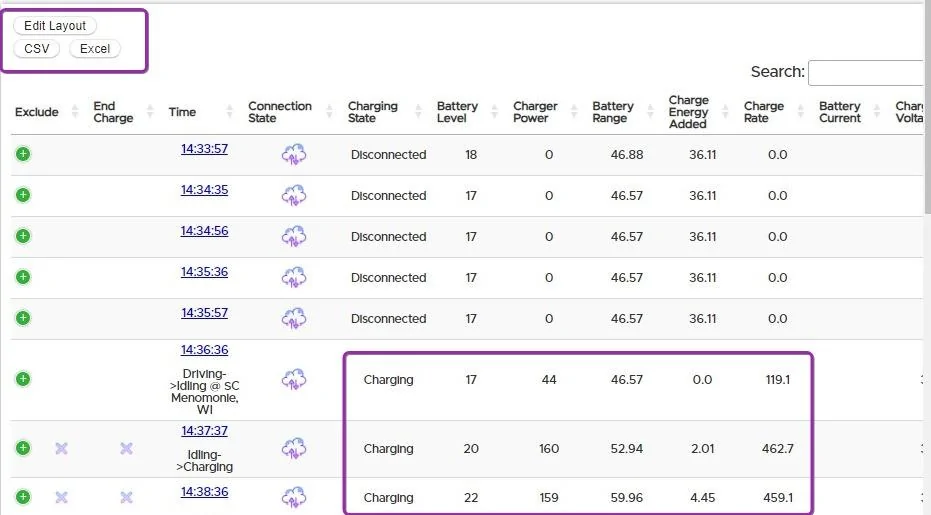Click the cloud connection icon in the 14:35:57 row
This screenshot has height=515, width=931.
pyautogui.click(x=294, y=318)
